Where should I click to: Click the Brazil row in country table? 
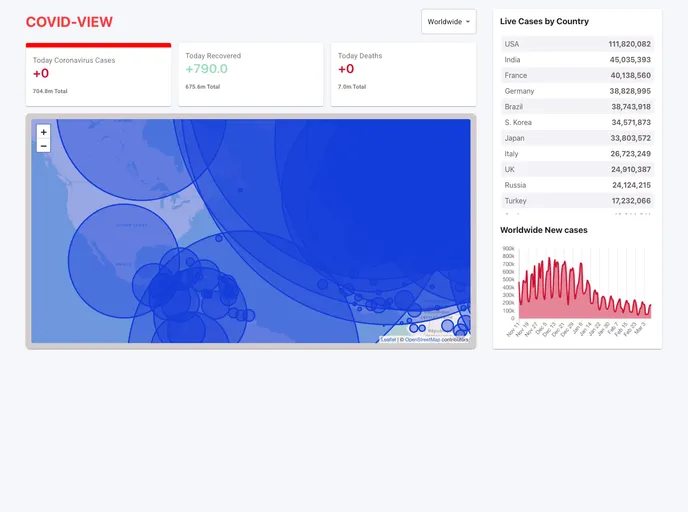tap(577, 107)
